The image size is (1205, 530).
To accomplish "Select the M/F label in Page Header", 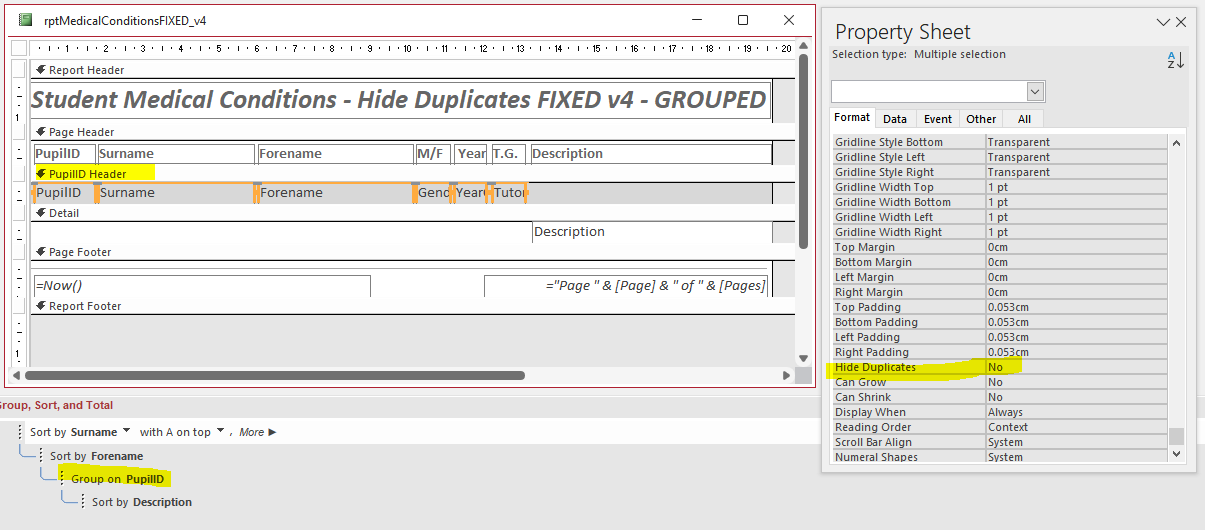I will pos(433,154).
